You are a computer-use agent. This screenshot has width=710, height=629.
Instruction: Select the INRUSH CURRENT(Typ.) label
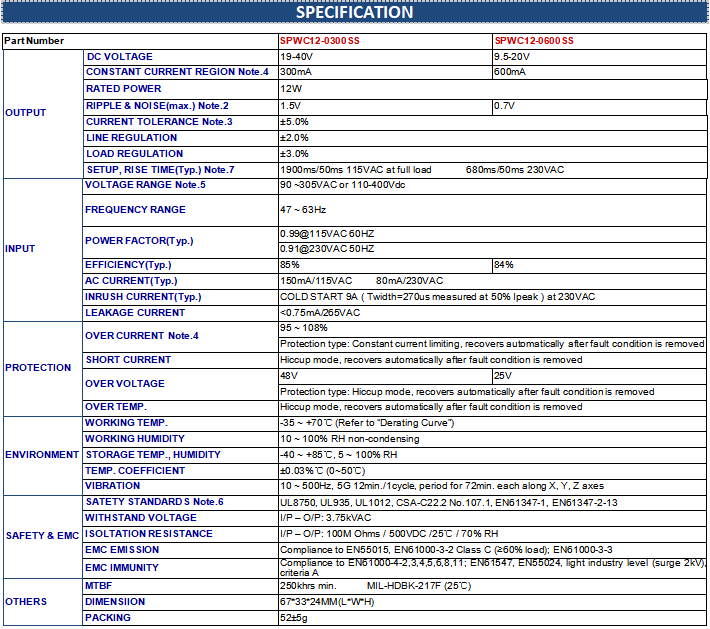[143, 297]
